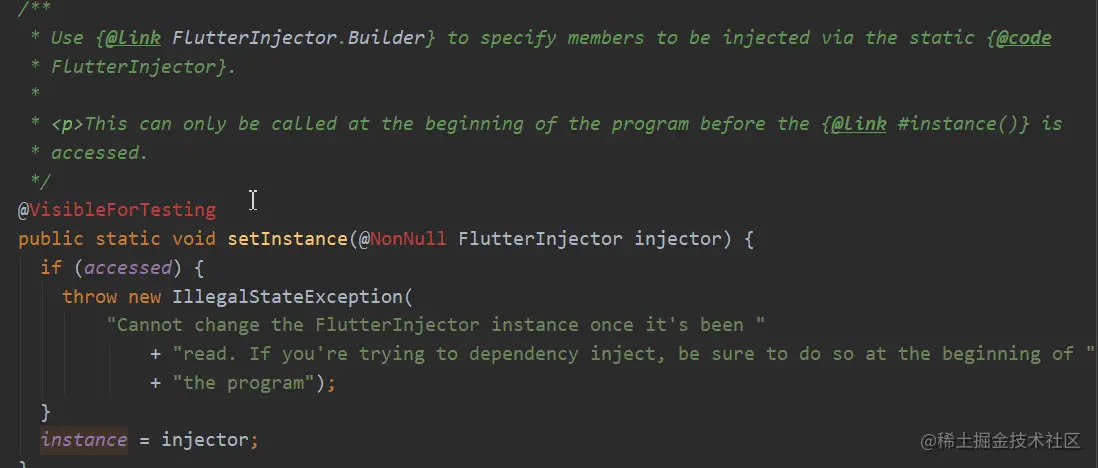Viewport: 1098px width, 468px height.
Task: Click the FlutterInjector parameter type
Action: [x=540, y=239]
